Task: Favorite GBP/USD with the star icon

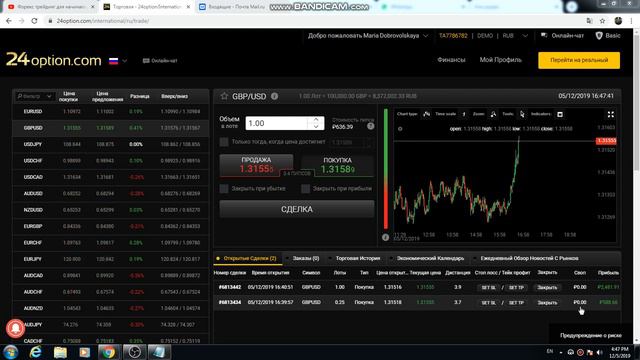Action: tap(224, 96)
